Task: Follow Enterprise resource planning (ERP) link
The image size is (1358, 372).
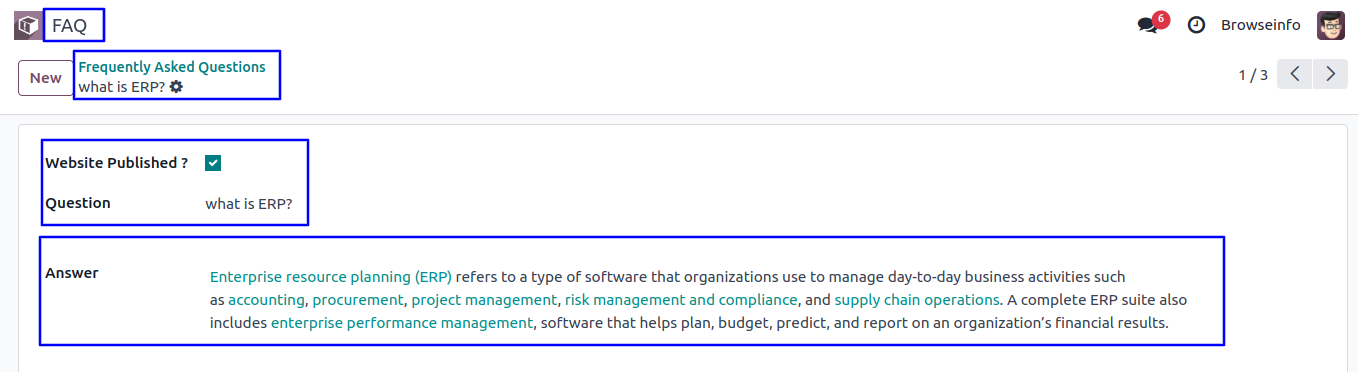Action: (x=331, y=277)
